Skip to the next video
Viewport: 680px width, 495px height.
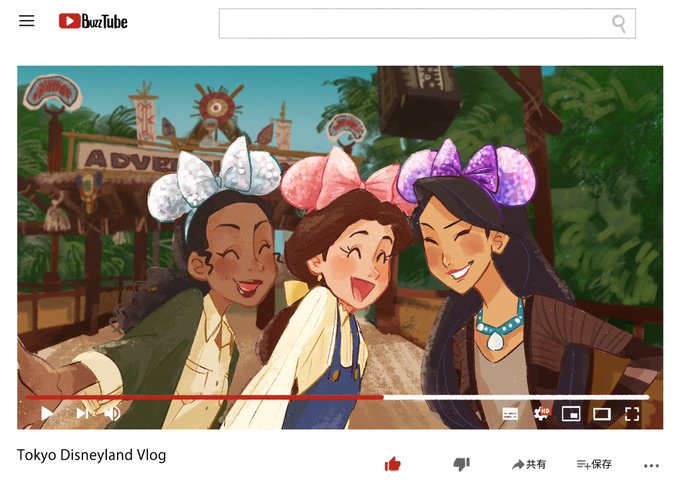(x=82, y=413)
